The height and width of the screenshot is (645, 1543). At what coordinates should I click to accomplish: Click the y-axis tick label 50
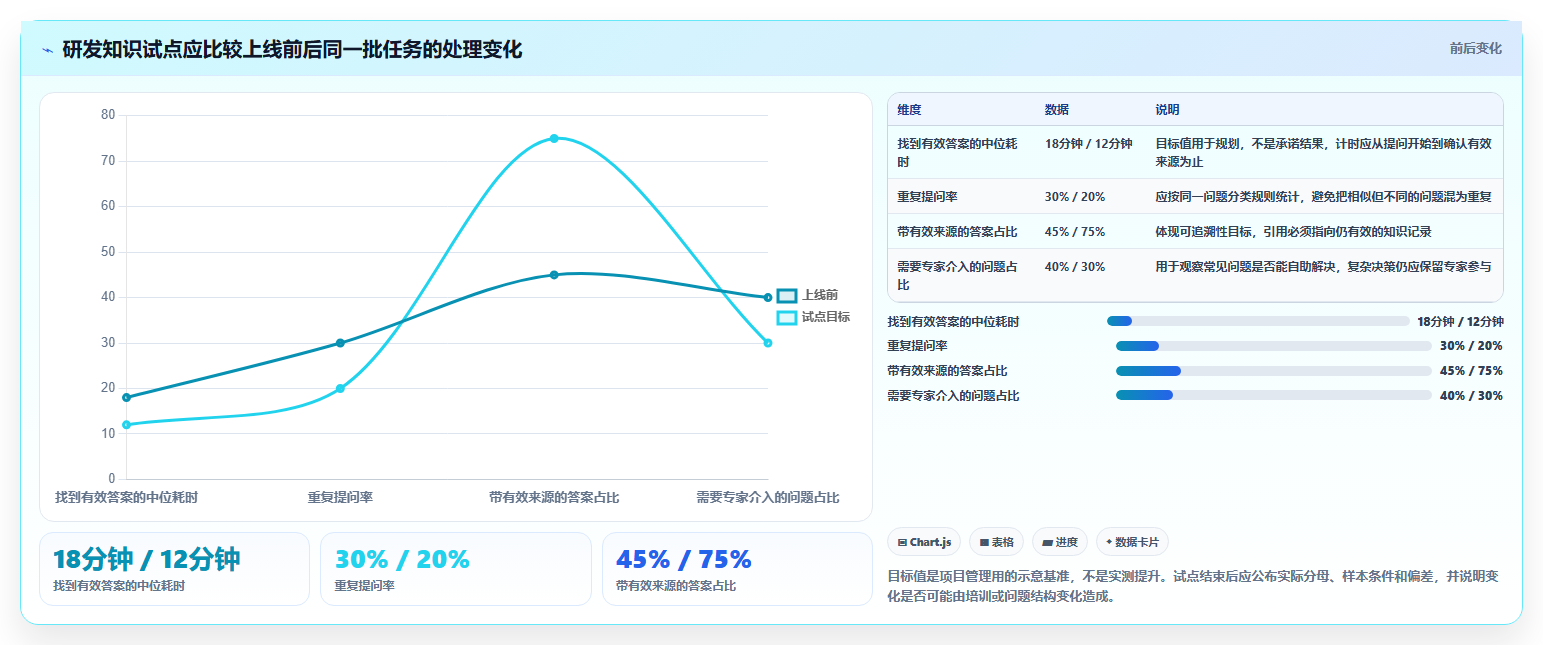tap(108, 252)
